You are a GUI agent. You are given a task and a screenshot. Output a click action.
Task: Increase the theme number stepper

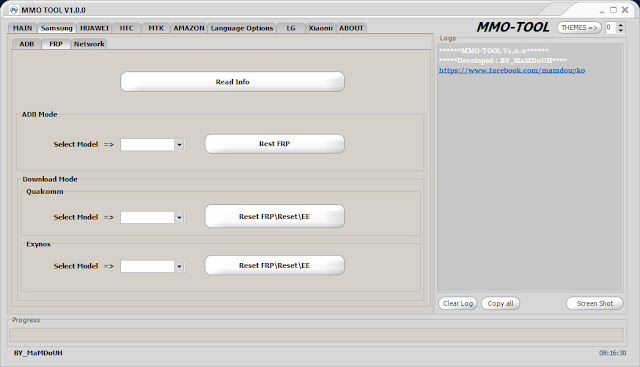point(621,25)
